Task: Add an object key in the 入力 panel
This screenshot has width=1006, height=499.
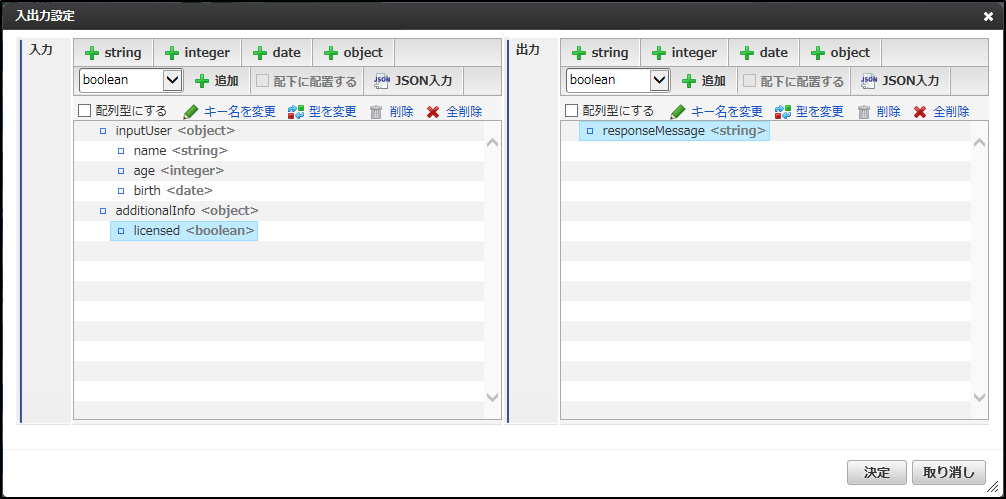Action: click(353, 53)
